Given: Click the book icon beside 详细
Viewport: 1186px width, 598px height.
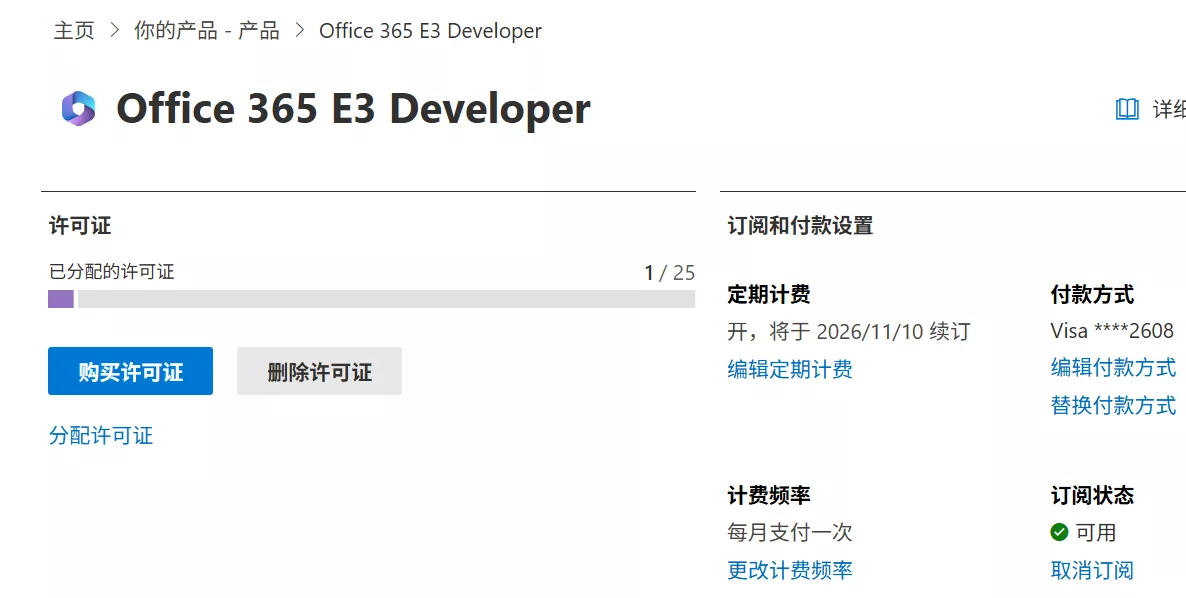Looking at the screenshot, I should point(1127,109).
